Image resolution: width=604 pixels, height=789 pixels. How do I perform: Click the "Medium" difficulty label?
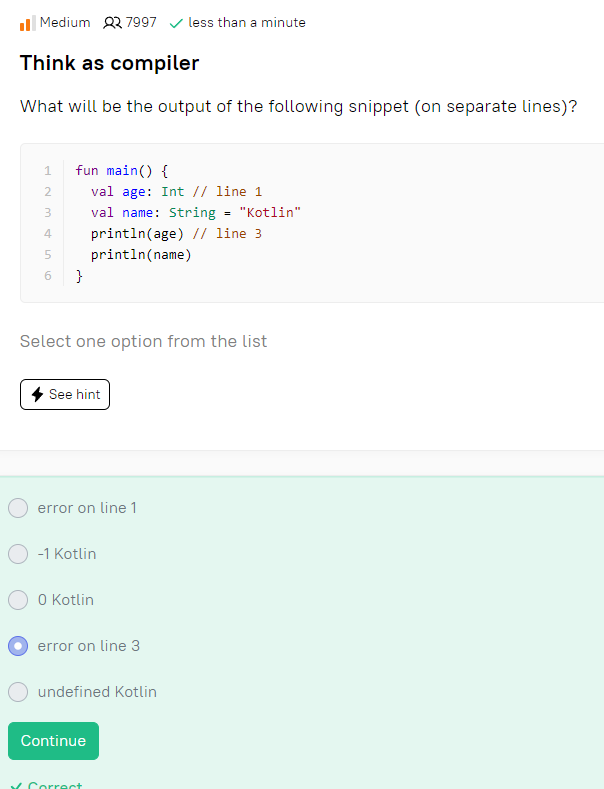(65, 23)
